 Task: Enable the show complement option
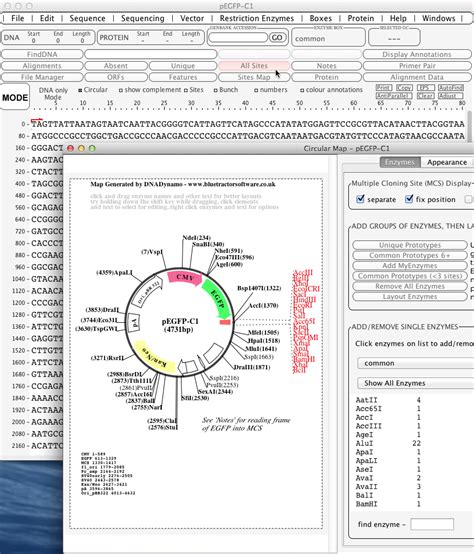(x=121, y=90)
